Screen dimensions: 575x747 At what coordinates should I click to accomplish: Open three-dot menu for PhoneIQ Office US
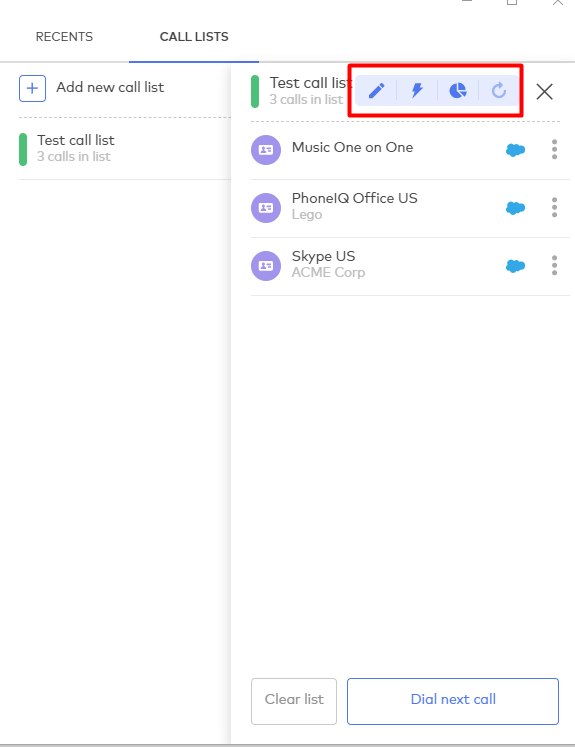[x=555, y=207]
